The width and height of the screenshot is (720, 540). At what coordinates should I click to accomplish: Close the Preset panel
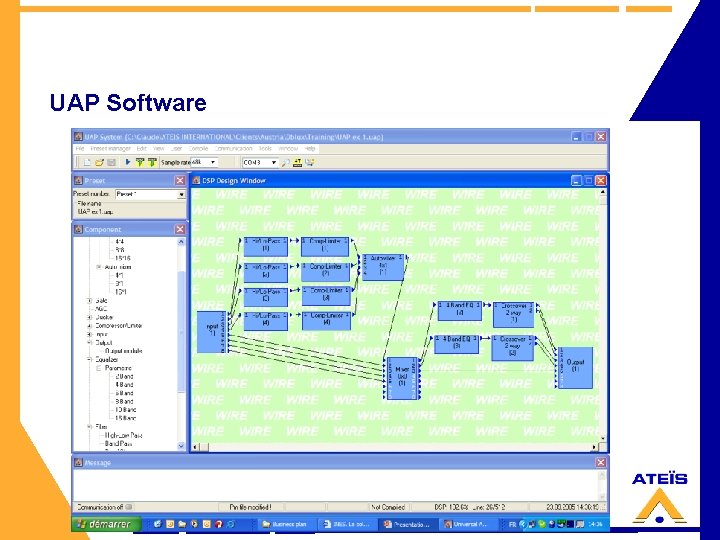[x=180, y=180]
